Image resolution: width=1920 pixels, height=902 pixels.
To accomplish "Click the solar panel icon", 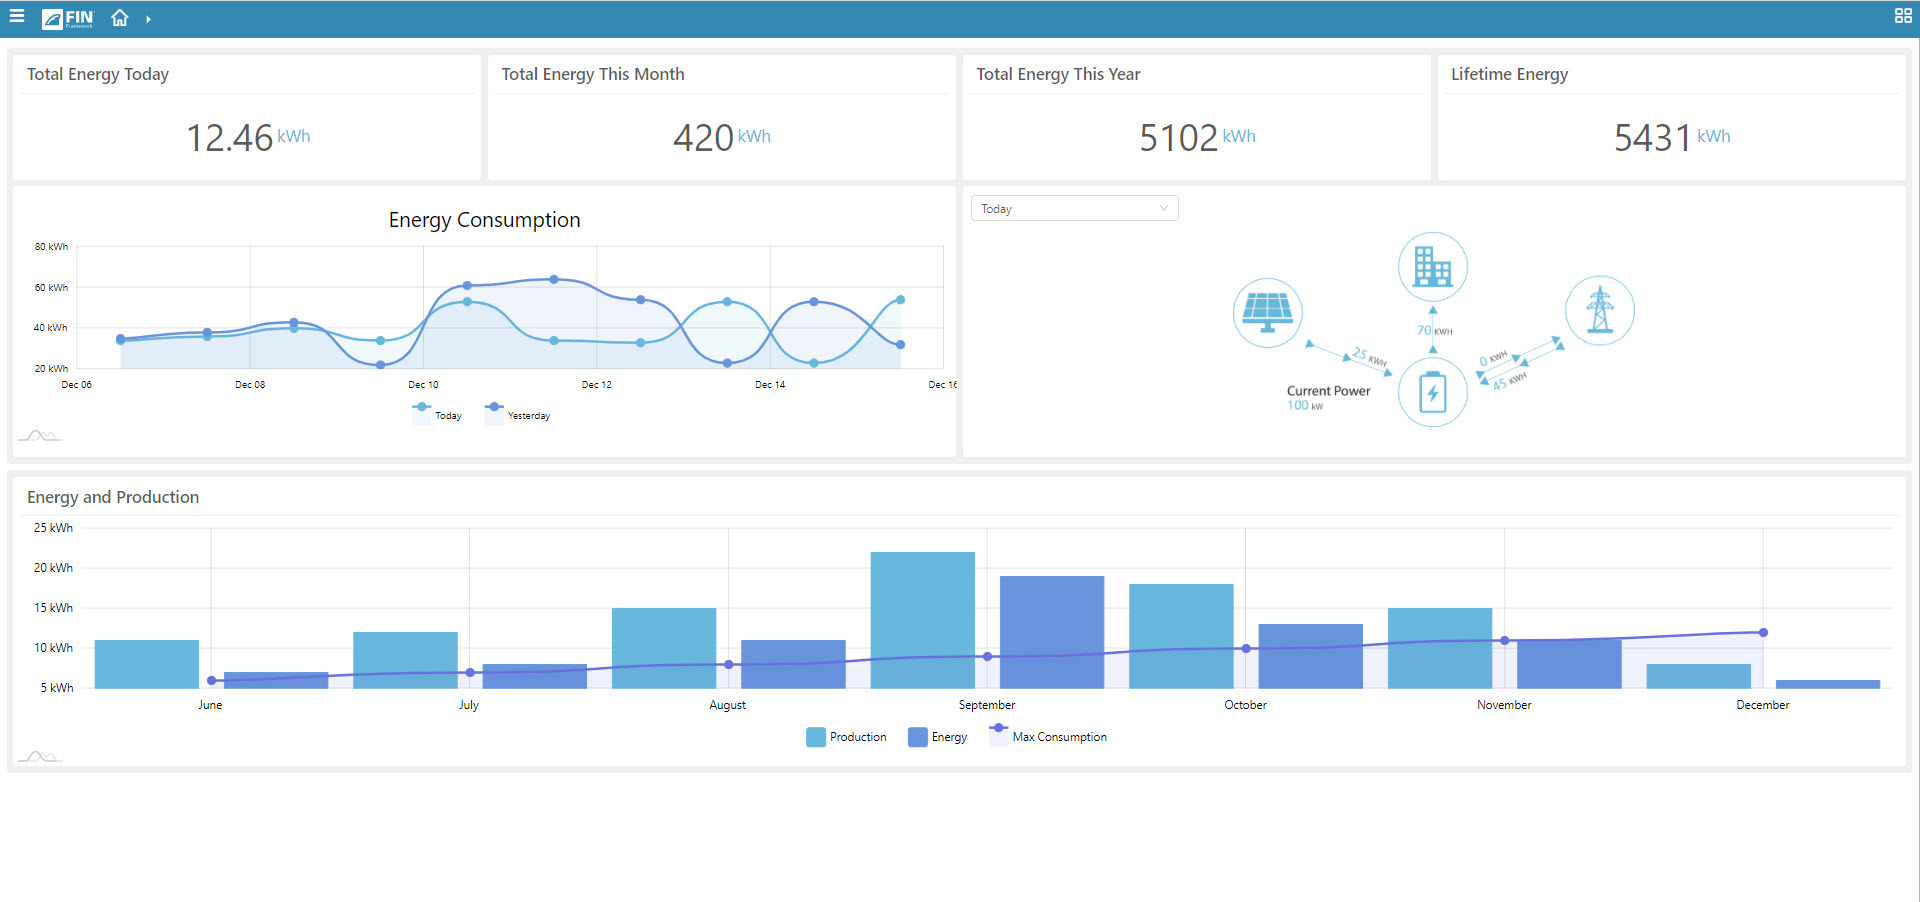I will (1267, 312).
